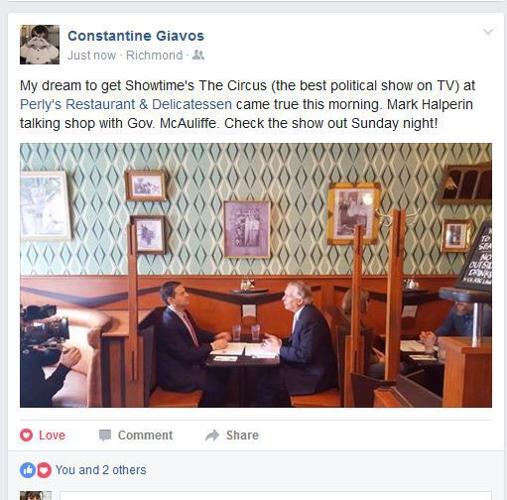This screenshot has width=507, height=500.
Task: Open the post options chevron menu
Action: (488, 32)
